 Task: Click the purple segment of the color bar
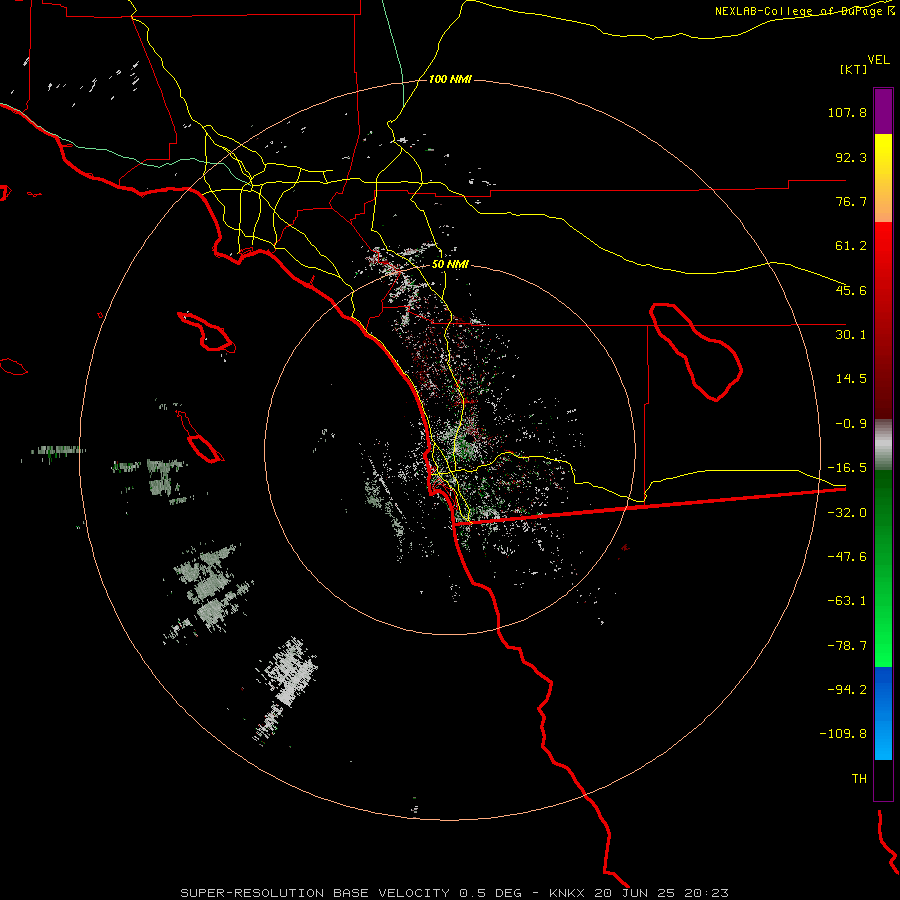883,111
